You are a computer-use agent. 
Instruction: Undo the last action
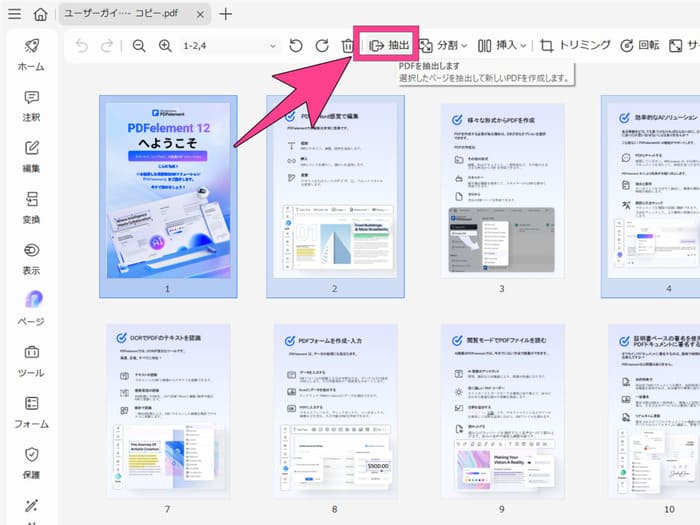pyautogui.click(x=82, y=46)
